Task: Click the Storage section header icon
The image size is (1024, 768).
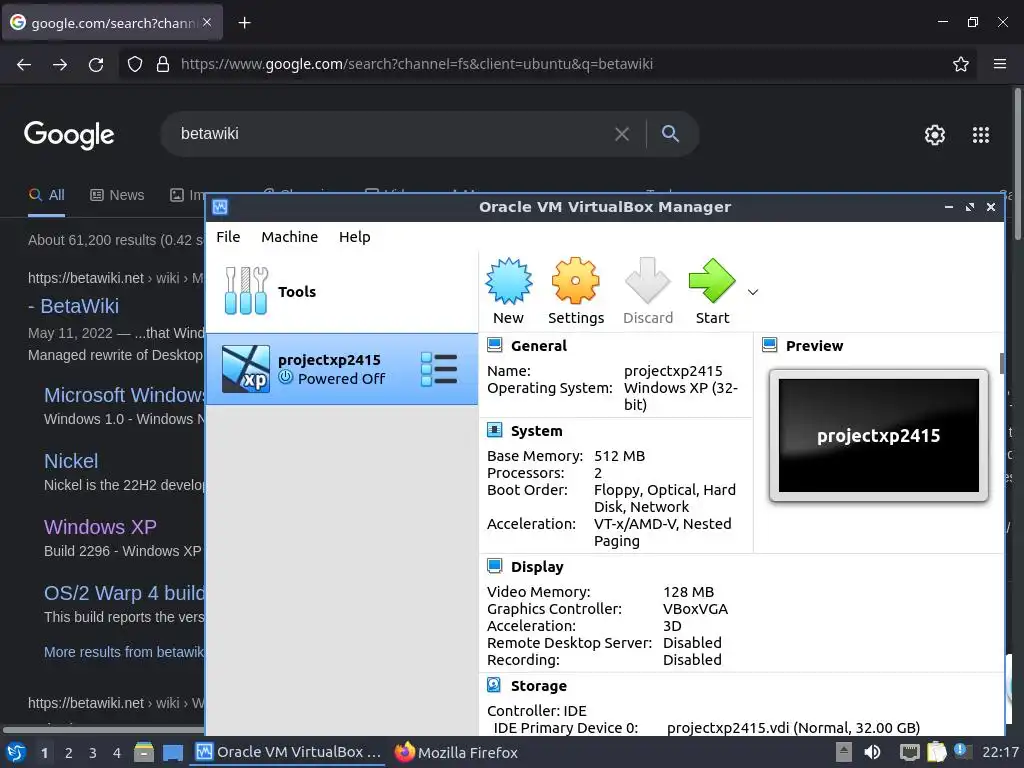Action: pyautogui.click(x=494, y=684)
